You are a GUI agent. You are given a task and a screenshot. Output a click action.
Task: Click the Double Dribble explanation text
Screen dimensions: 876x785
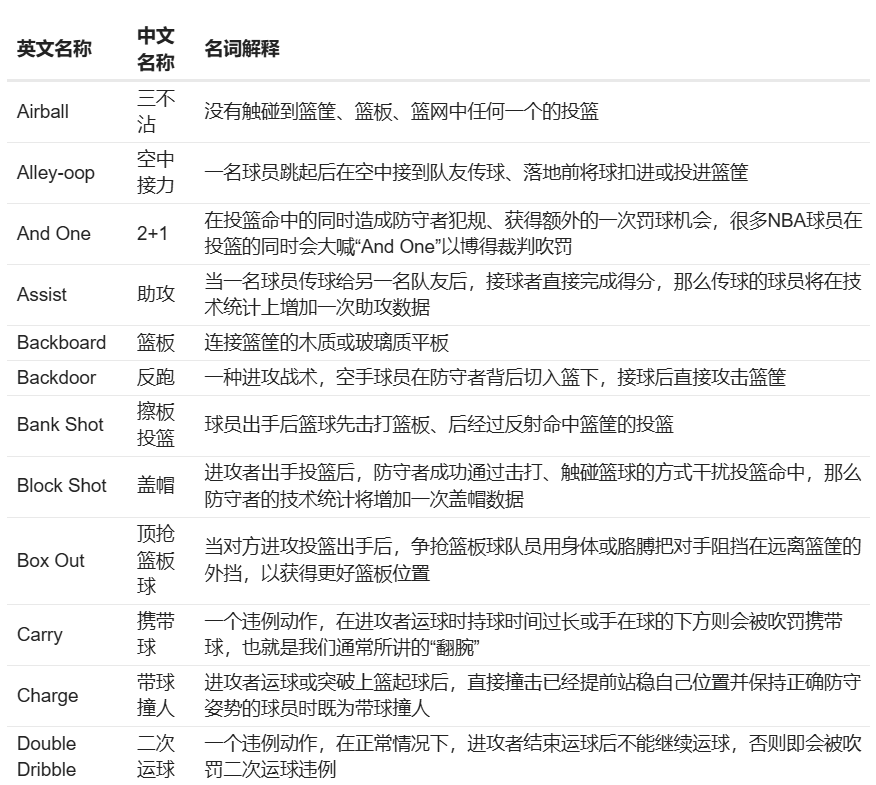click(x=533, y=757)
